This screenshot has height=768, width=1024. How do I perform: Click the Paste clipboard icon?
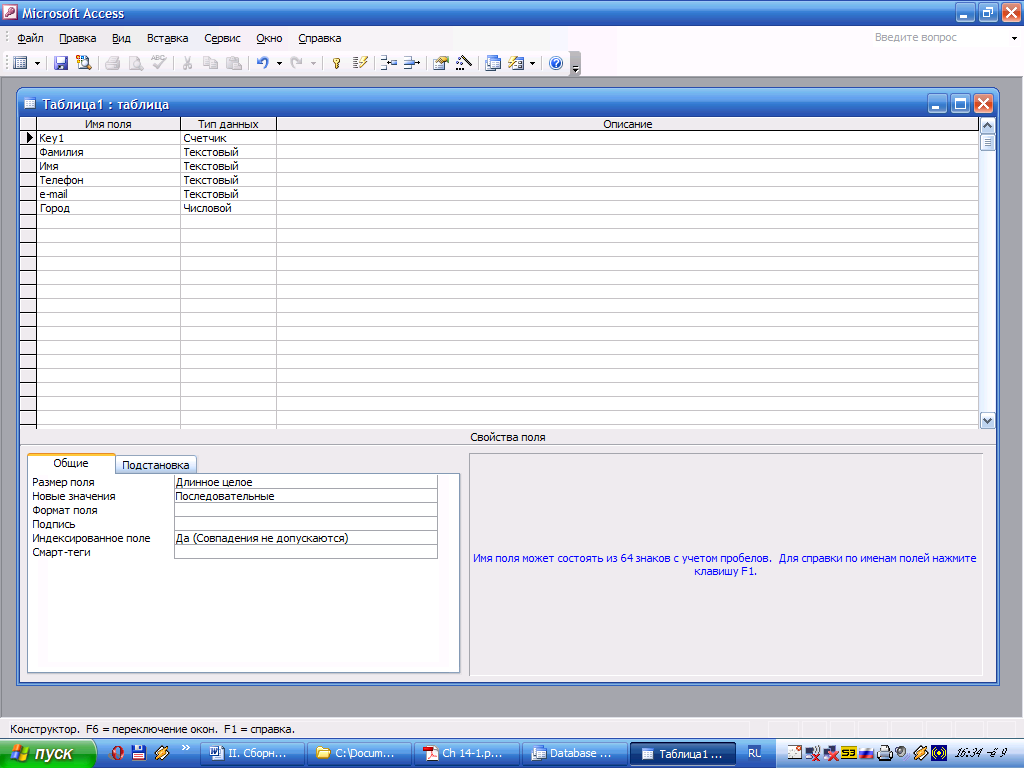(233, 63)
